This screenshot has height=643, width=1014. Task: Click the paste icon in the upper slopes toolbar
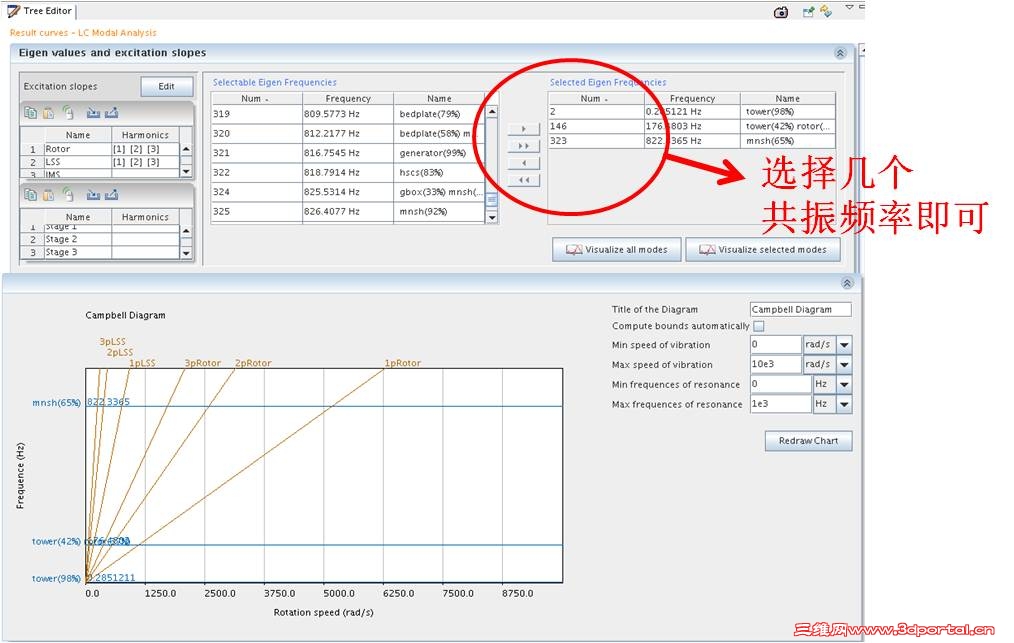pyautogui.click(x=49, y=113)
